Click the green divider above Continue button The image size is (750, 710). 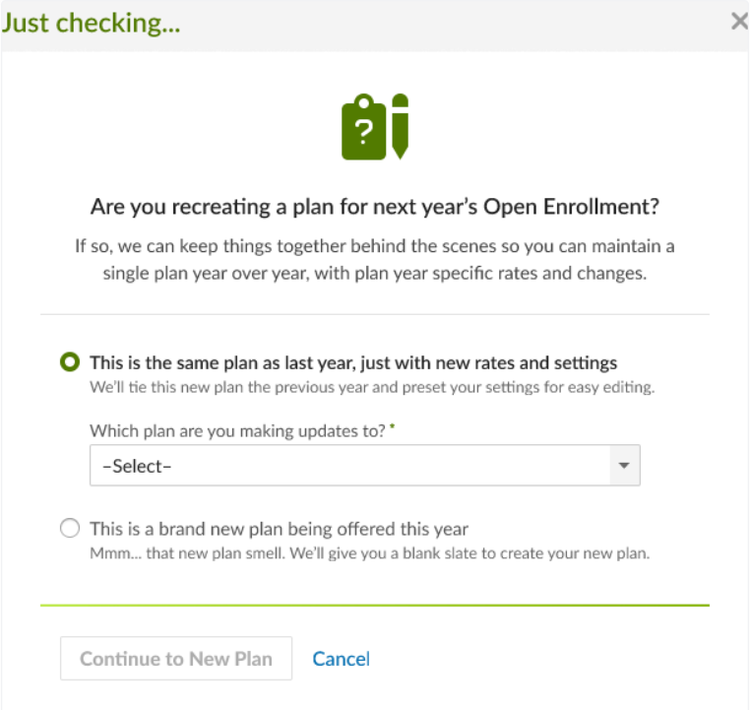click(375, 605)
